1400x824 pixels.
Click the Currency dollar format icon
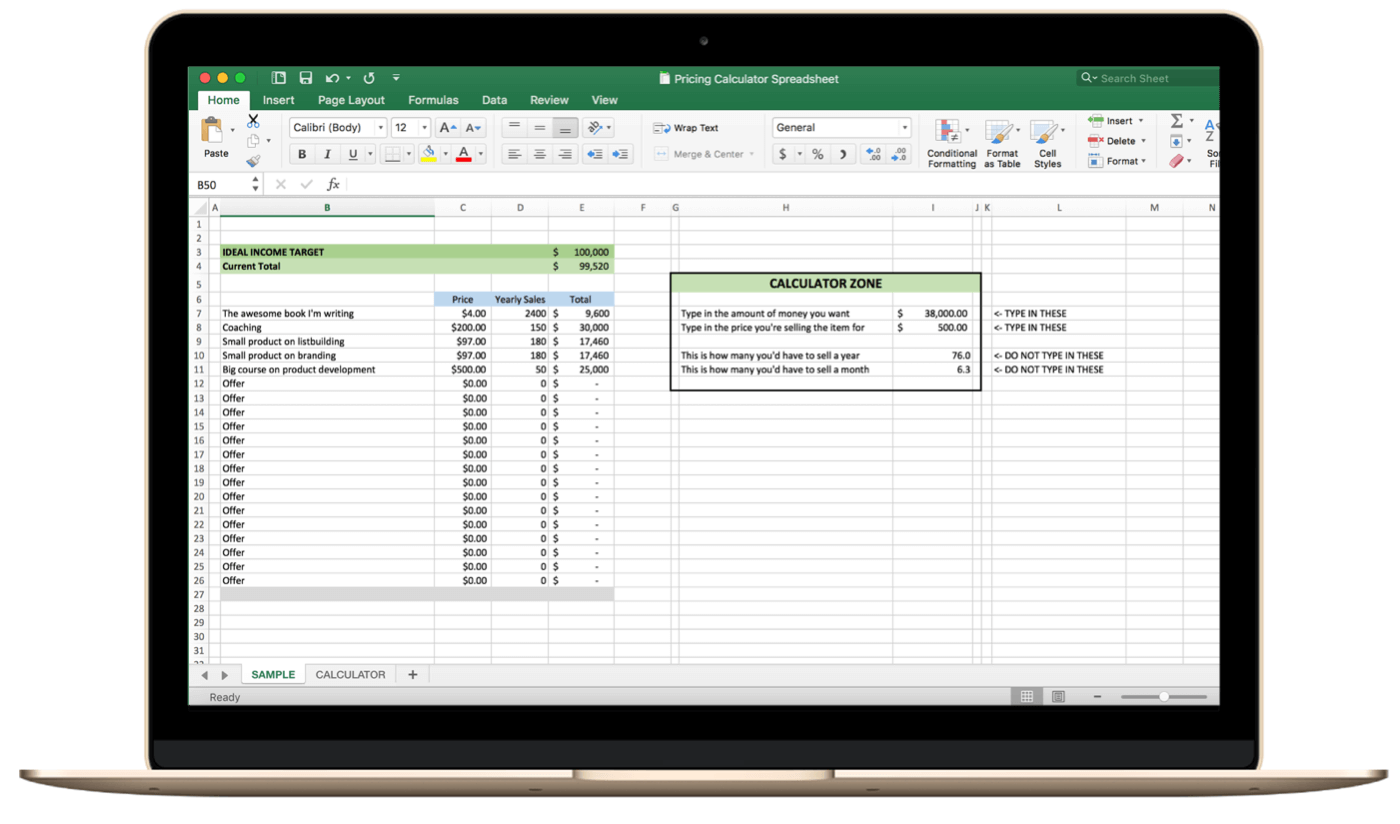click(782, 154)
